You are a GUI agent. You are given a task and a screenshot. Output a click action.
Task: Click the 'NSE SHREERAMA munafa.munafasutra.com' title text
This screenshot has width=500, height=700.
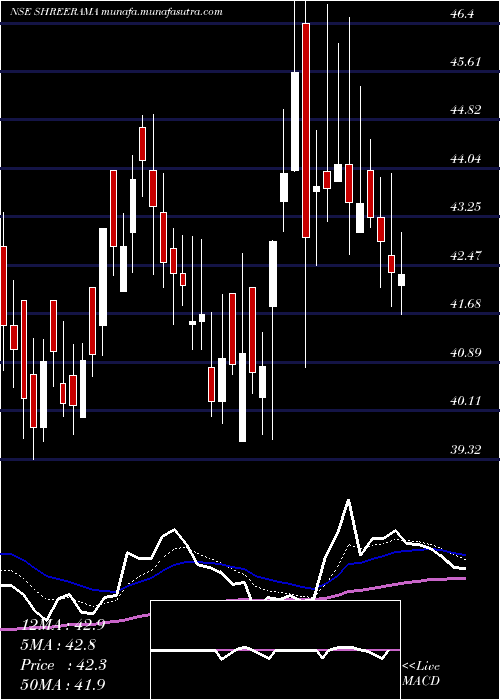coord(116,12)
